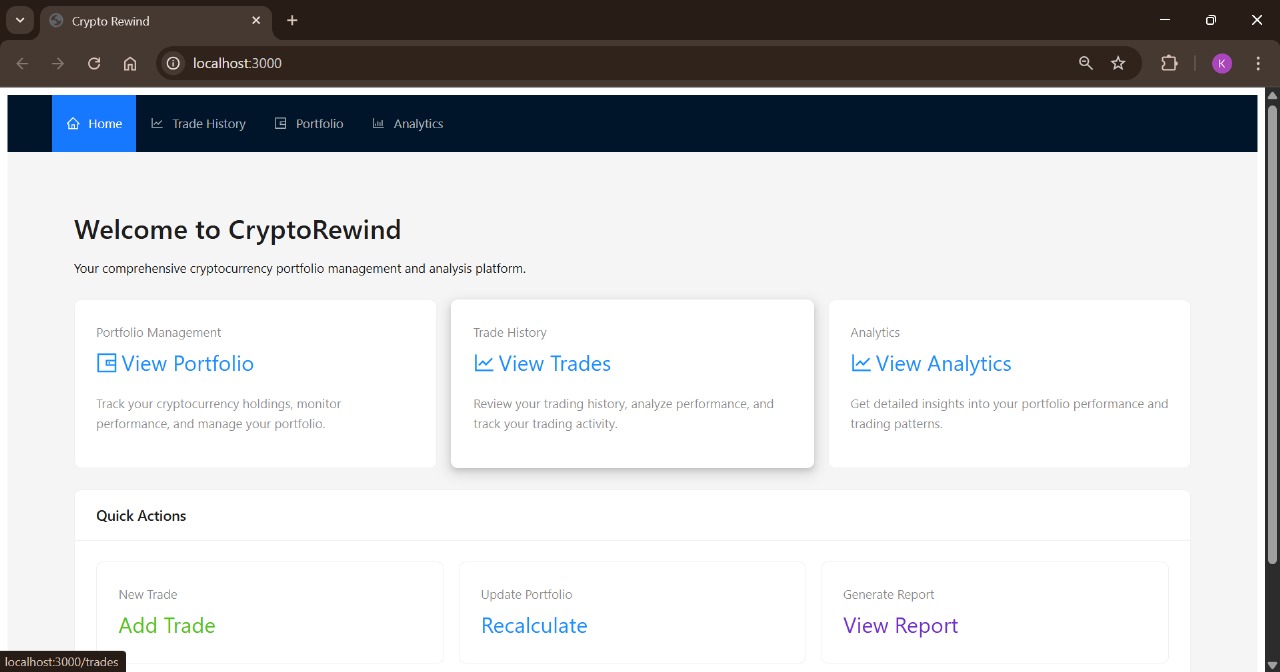
Task: Open Chrome's three-dot menu
Action: click(1258, 63)
